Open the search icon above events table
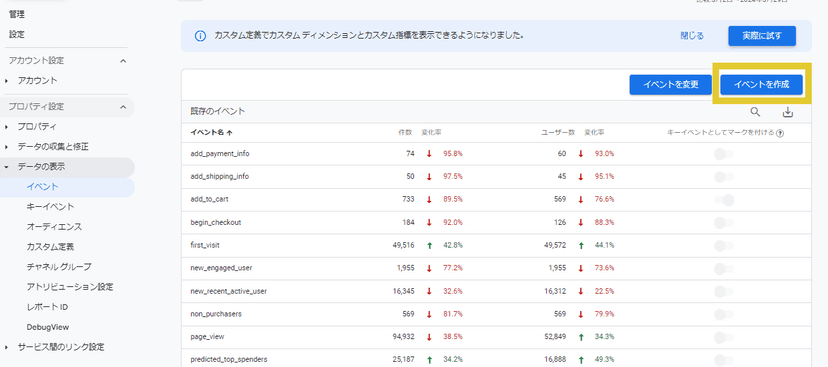The width and height of the screenshot is (828, 367). (x=756, y=112)
